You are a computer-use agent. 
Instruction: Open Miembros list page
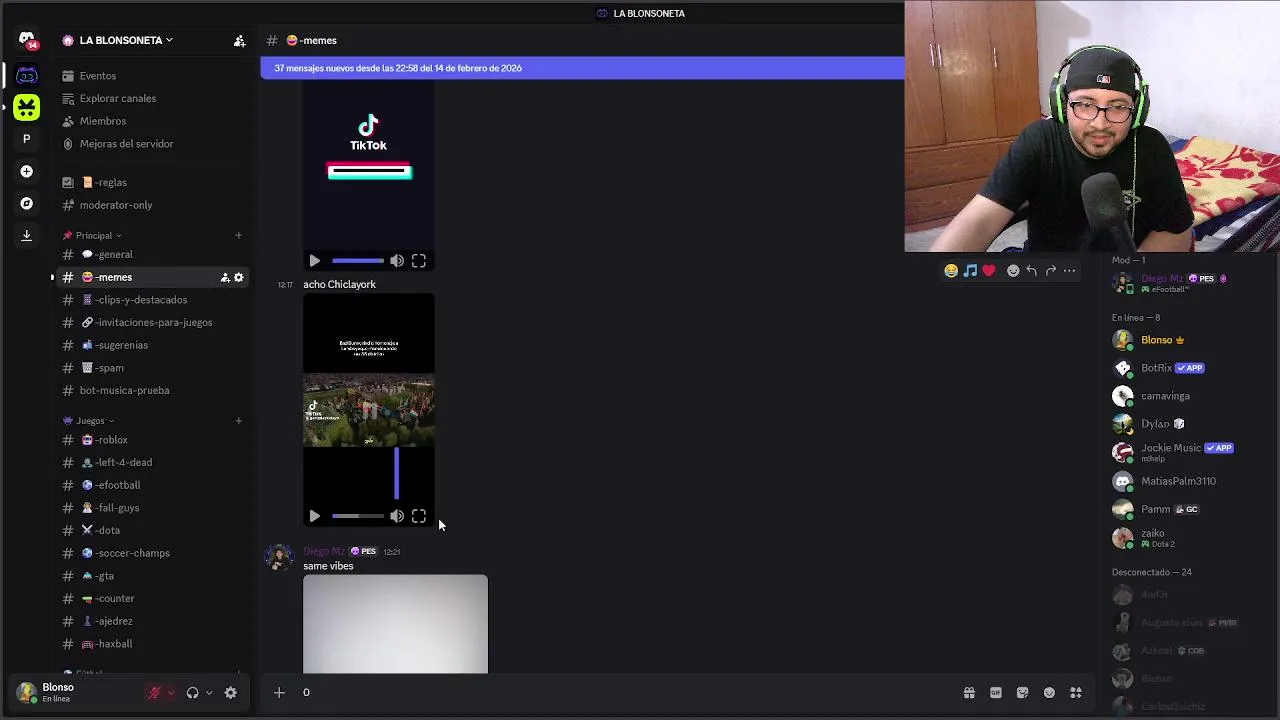coord(103,121)
